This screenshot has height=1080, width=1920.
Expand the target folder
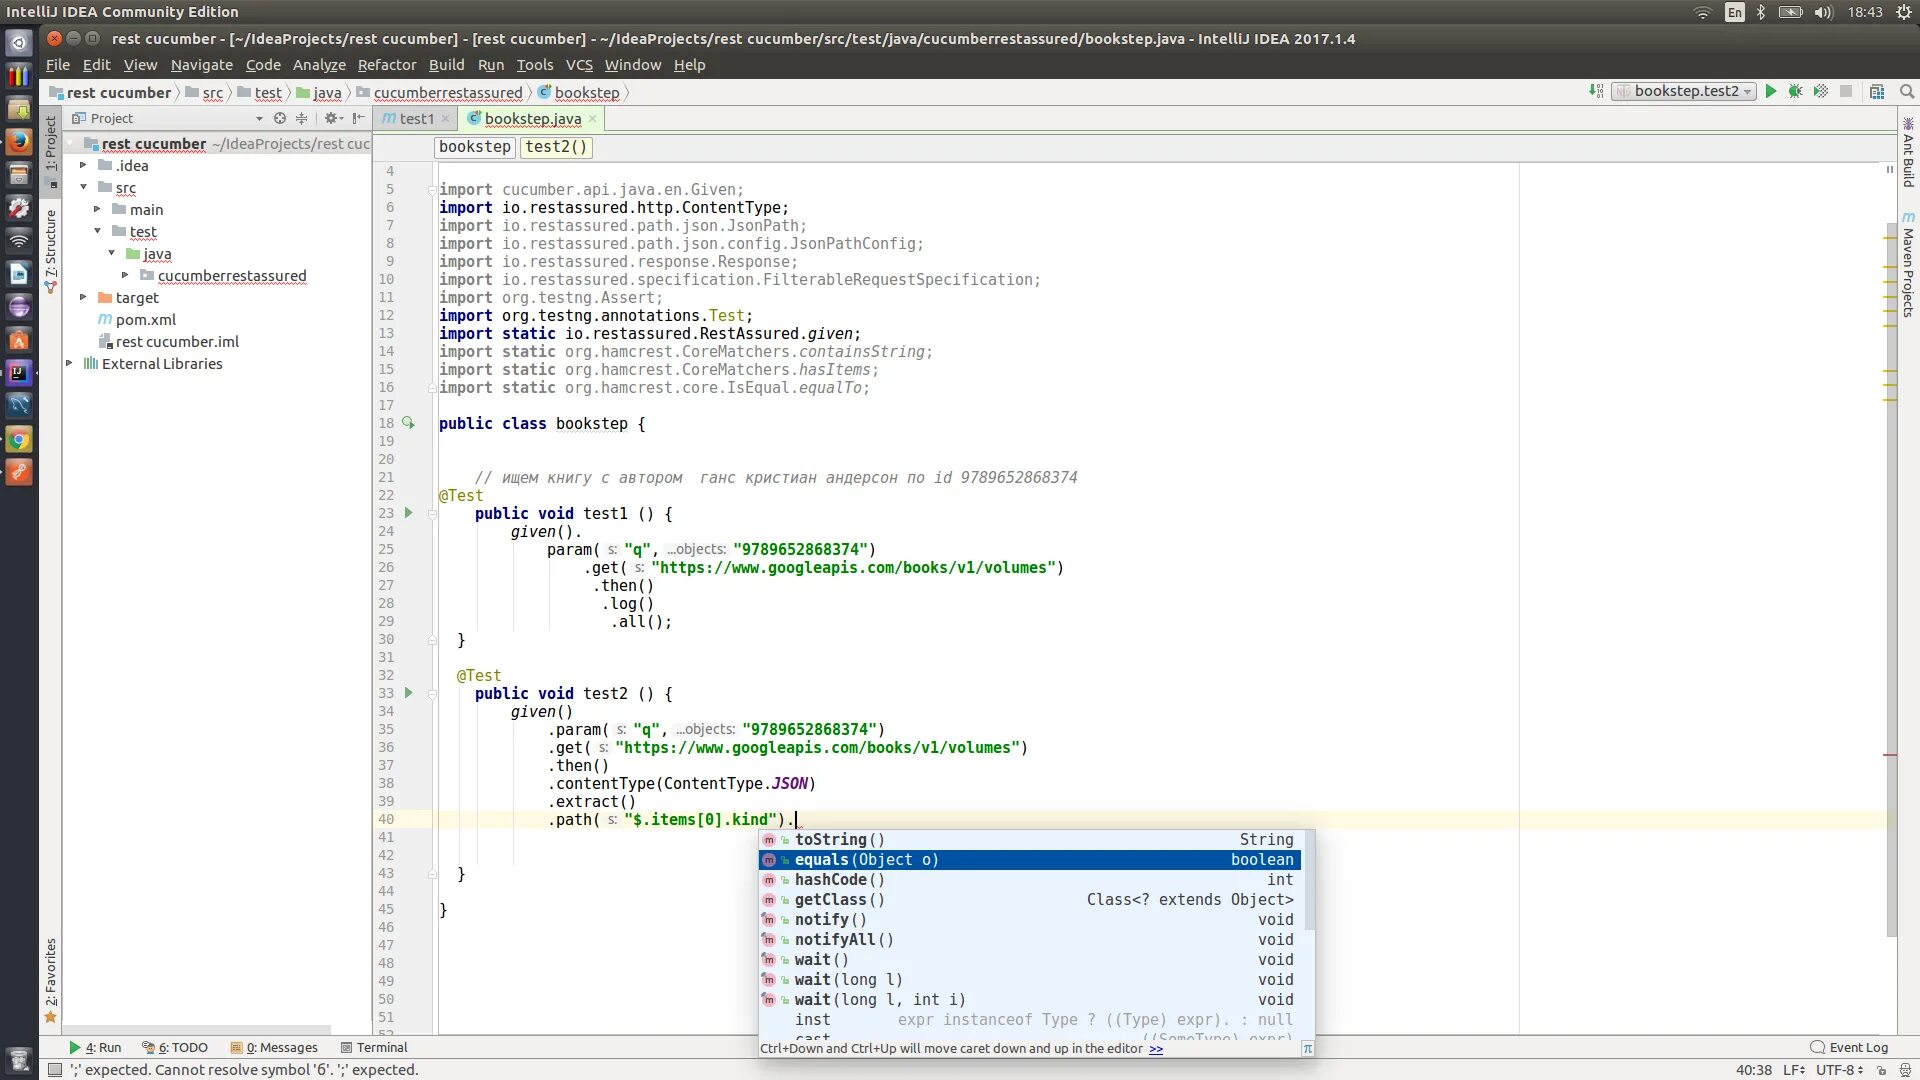(83, 298)
